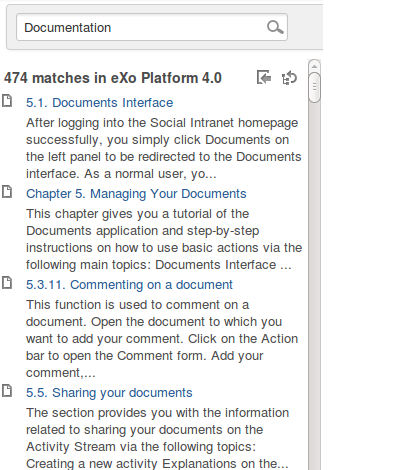Click the vertical scrollbar thumb
The height and width of the screenshot is (470, 400).
pyautogui.click(x=314, y=87)
